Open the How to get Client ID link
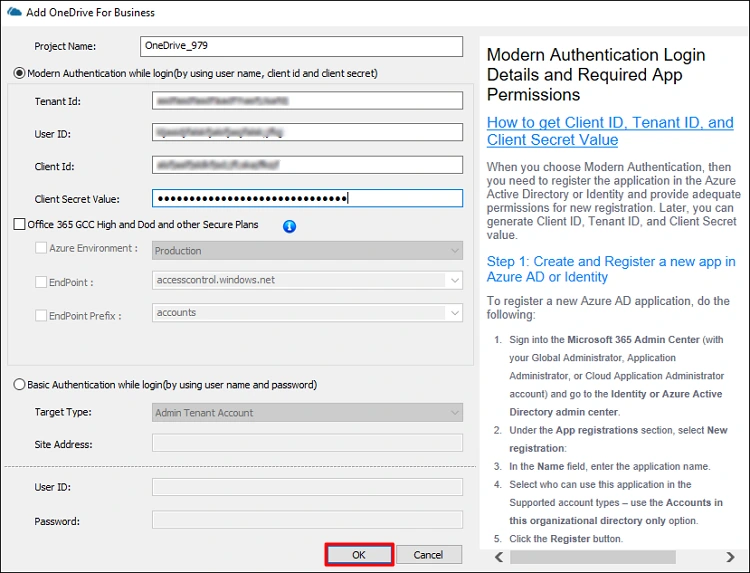The image size is (750, 573). click(x=610, y=131)
